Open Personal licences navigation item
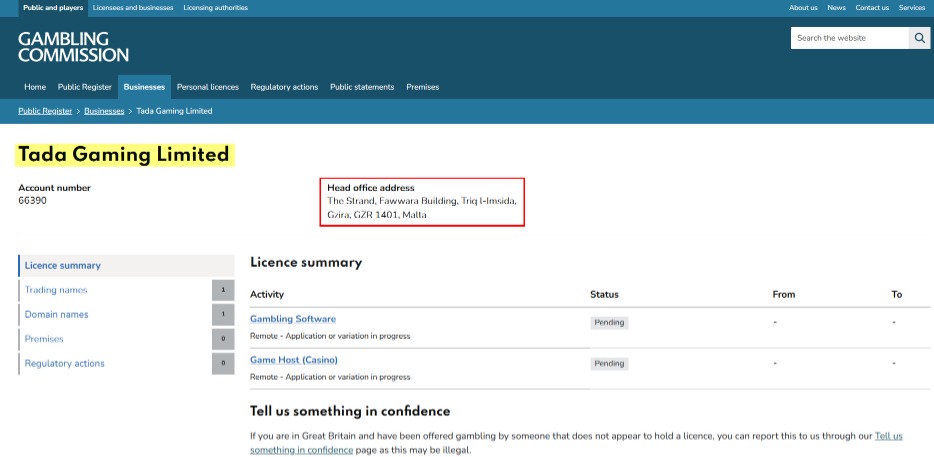The width and height of the screenshot is (934, 457). click(208, 87)
